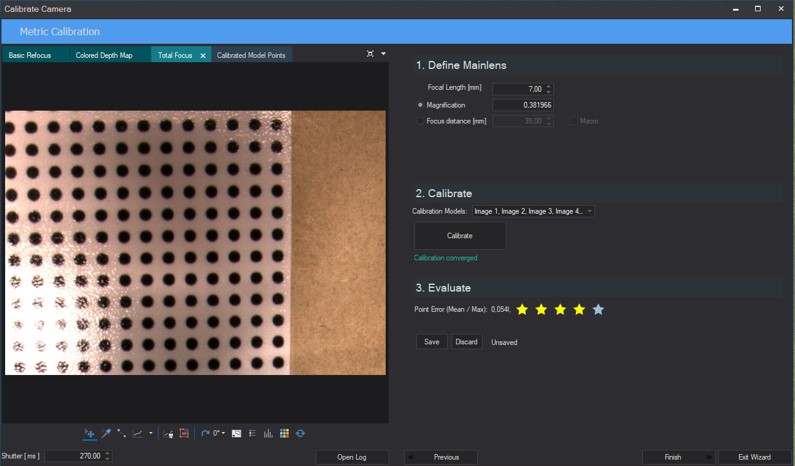795x466 pixels.
Task: Click the fit-to-view icon above image
Action: 370,54
